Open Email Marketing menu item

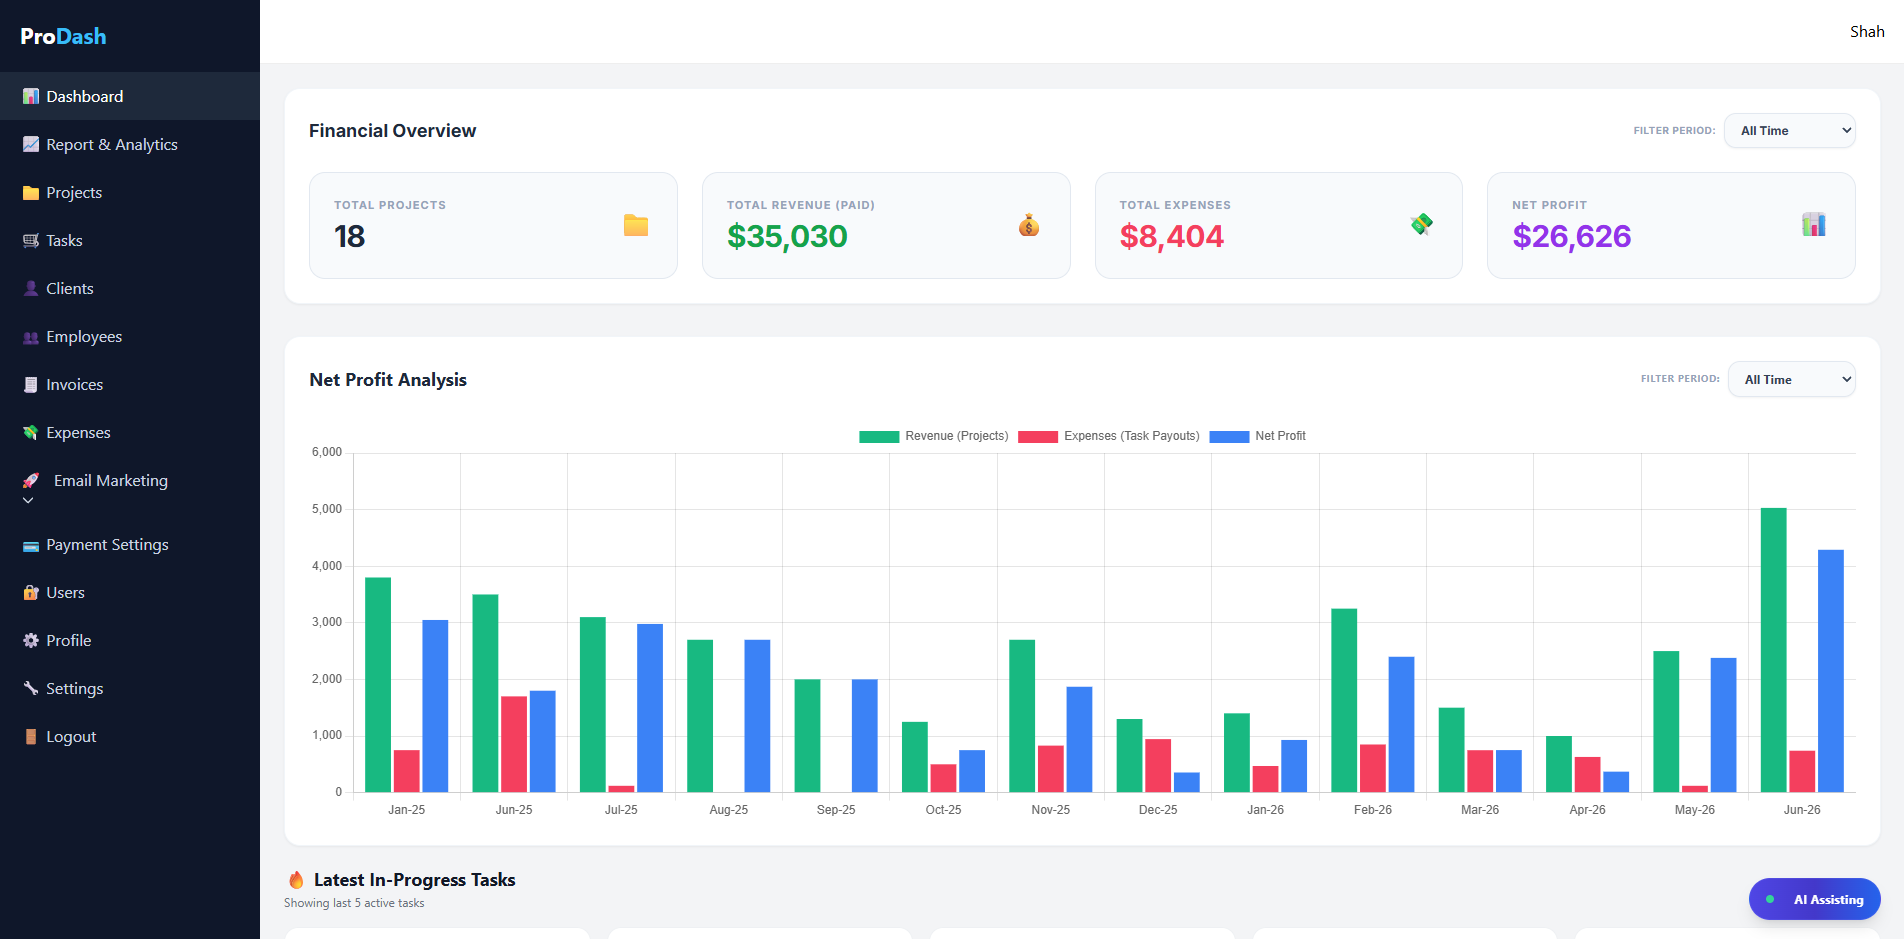tap(130, 488)
